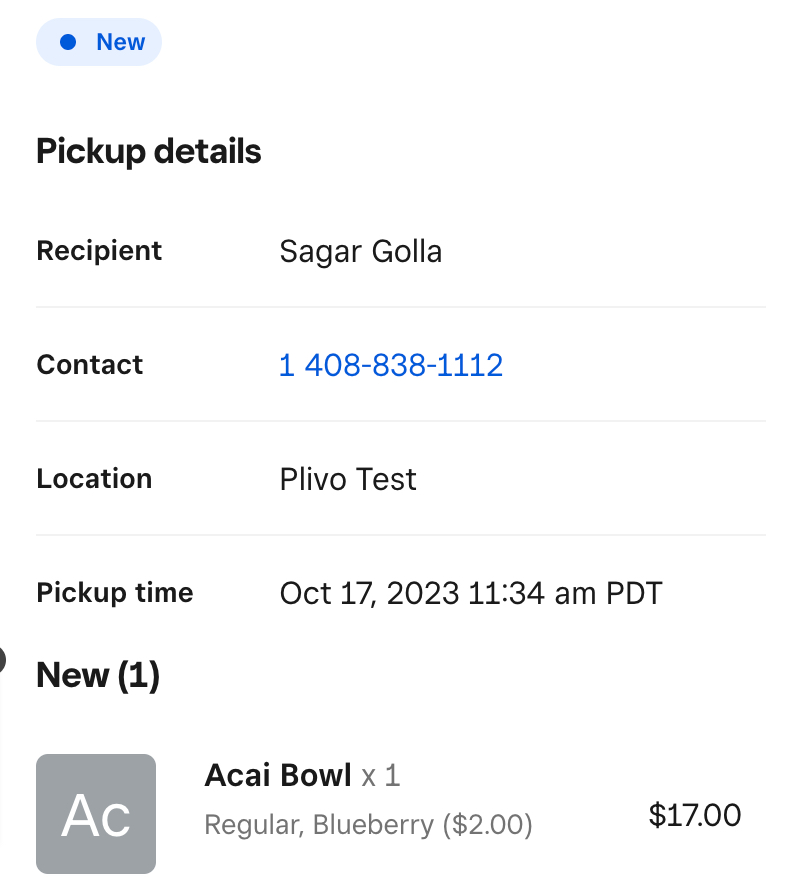The image size is (800, 894).
Task: Click the dark circle at the left edge
Action: [x=2, y=659]
